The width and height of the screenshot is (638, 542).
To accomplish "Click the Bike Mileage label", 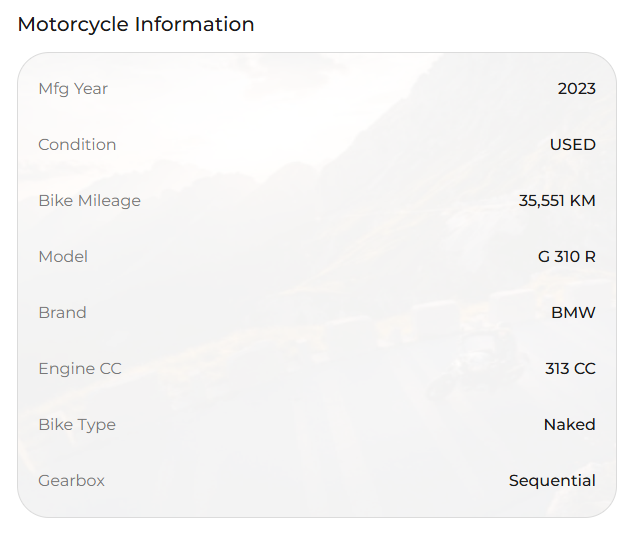I will tap(90, 201).
